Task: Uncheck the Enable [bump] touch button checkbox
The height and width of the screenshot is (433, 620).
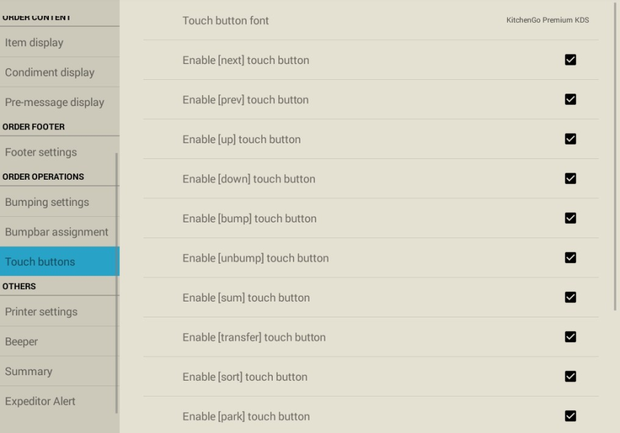Action: pyautogui.click(x=570, y=218)
